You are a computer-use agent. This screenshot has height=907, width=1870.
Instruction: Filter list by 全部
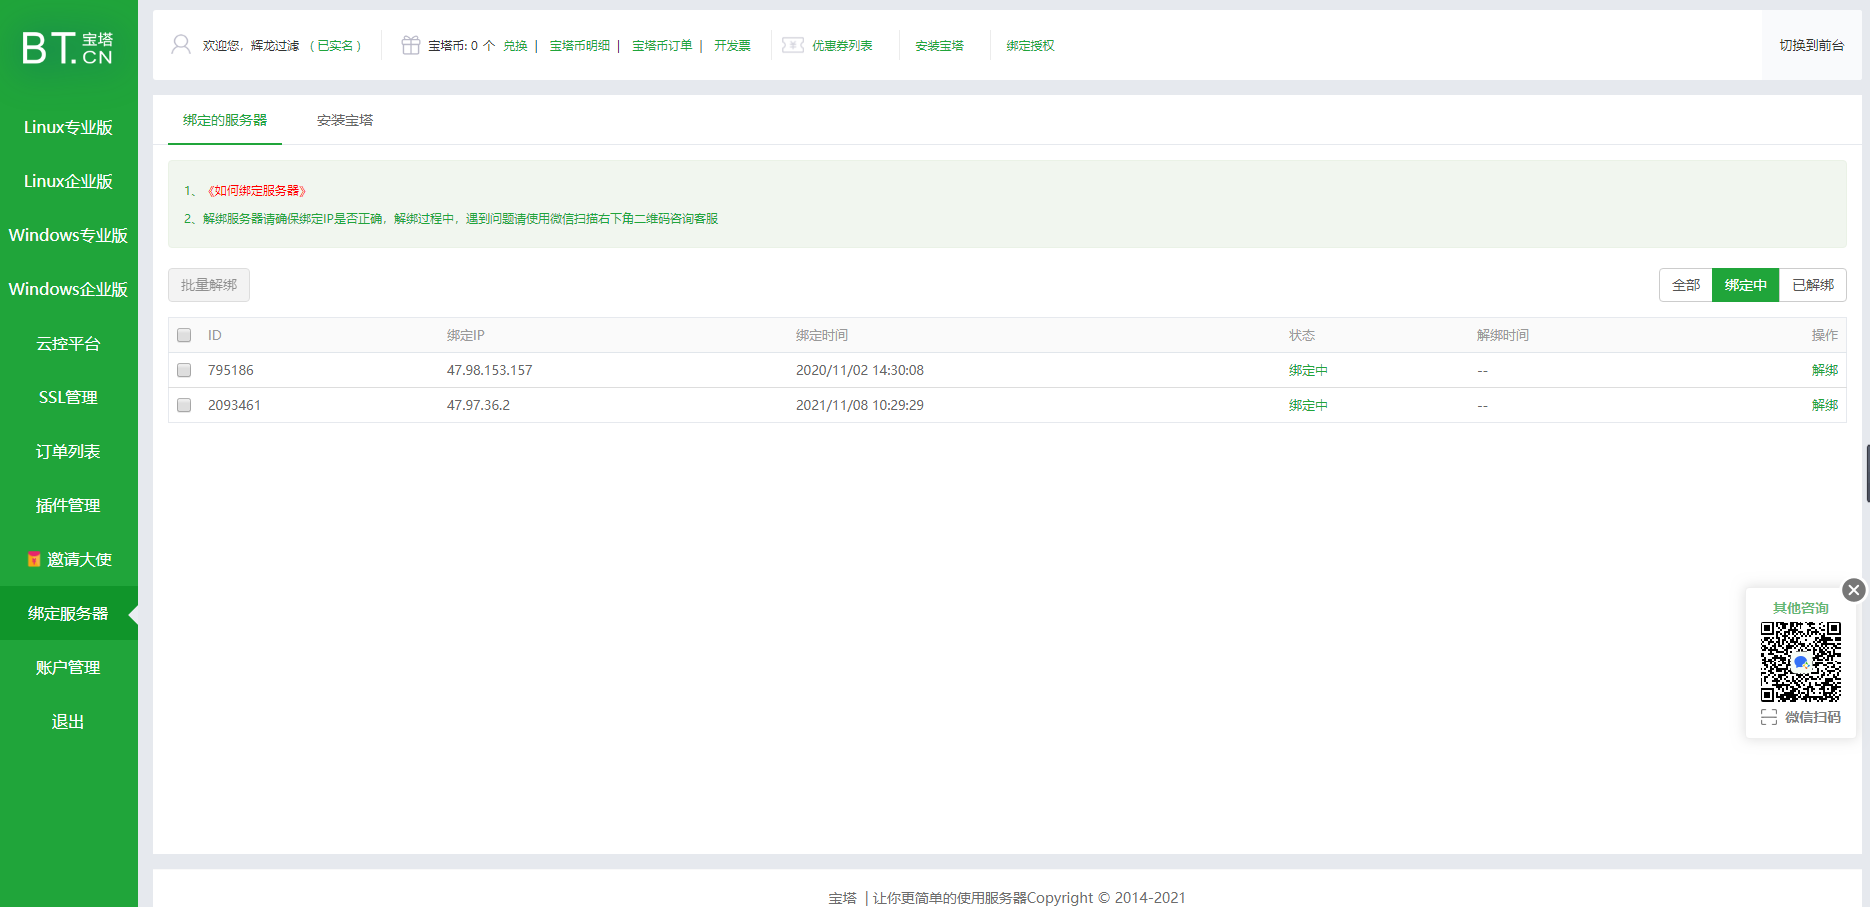click(1686, 285)
